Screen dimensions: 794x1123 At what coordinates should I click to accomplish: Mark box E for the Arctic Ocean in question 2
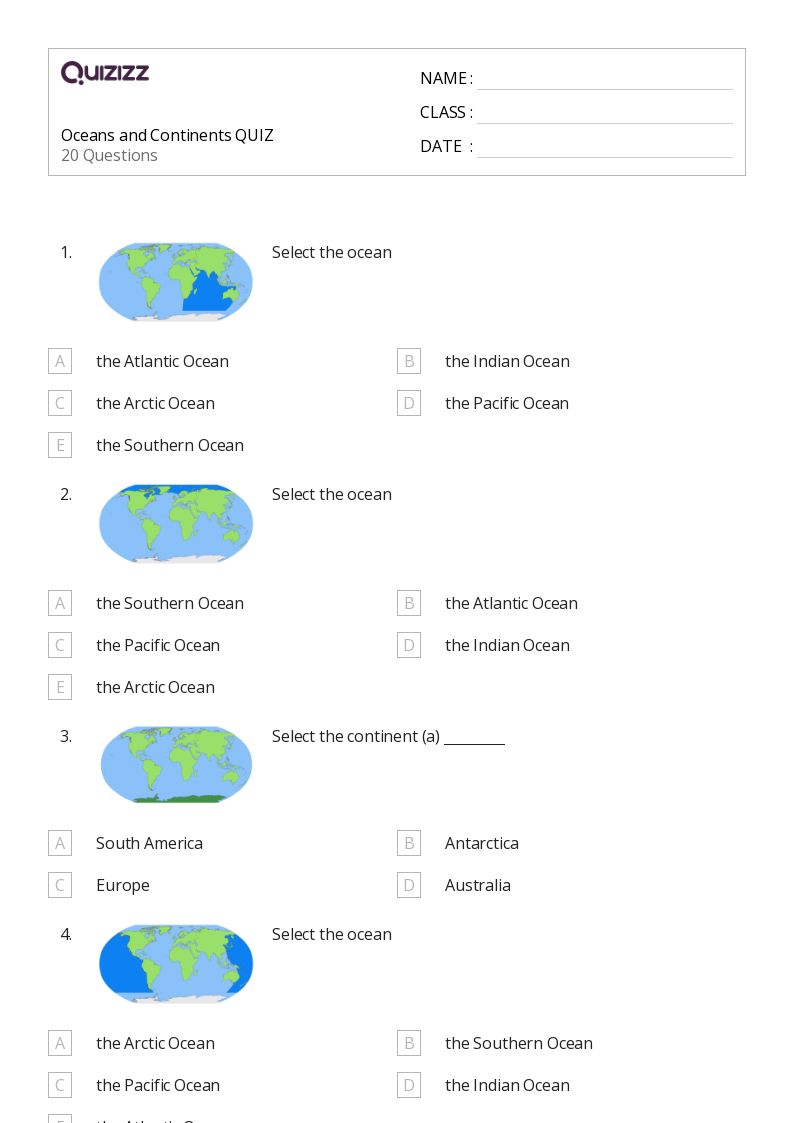click(x=60, y=687)
